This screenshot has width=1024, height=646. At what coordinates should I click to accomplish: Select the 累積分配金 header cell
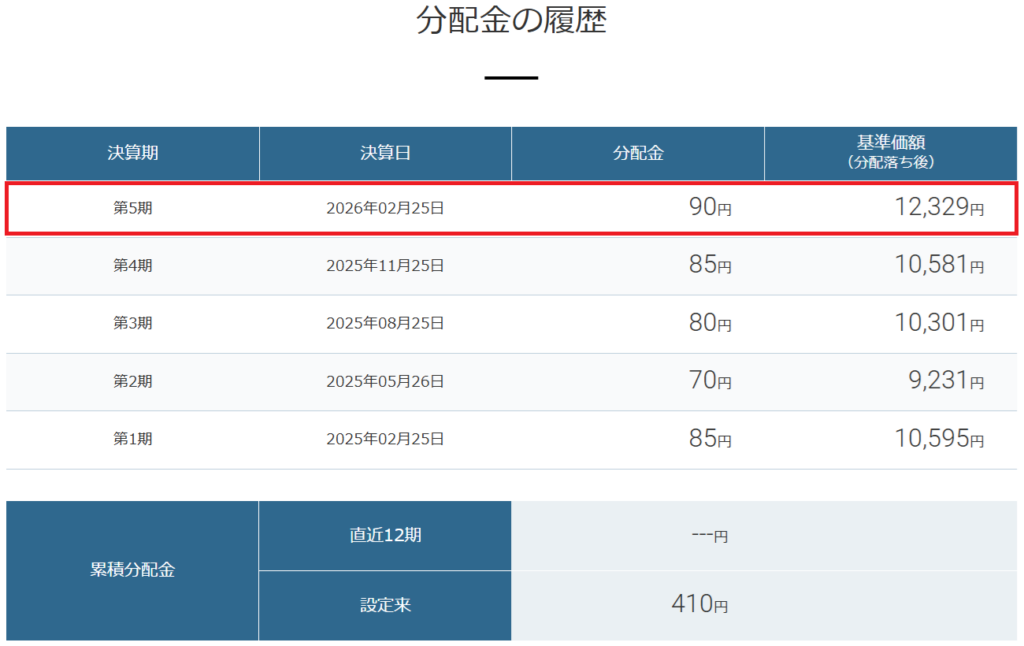point(132,570)
